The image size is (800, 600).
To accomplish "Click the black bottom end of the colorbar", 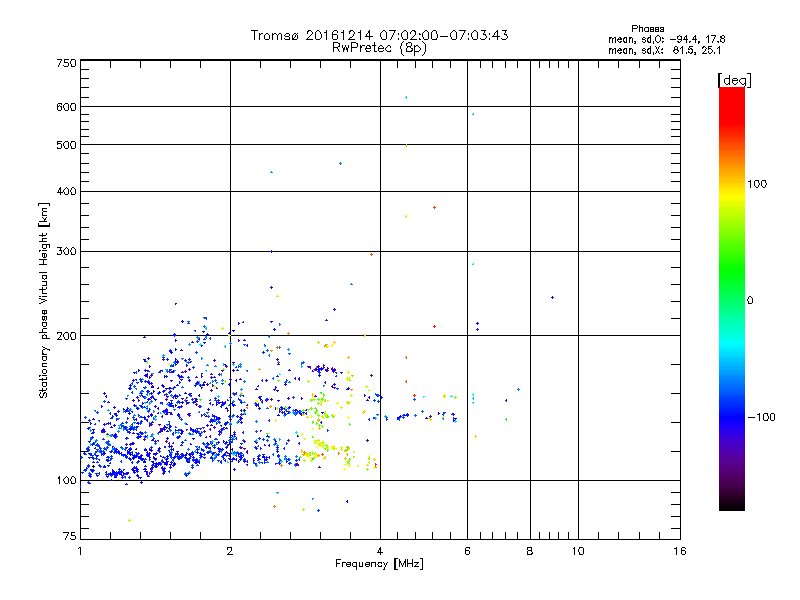I will (732, 503).
